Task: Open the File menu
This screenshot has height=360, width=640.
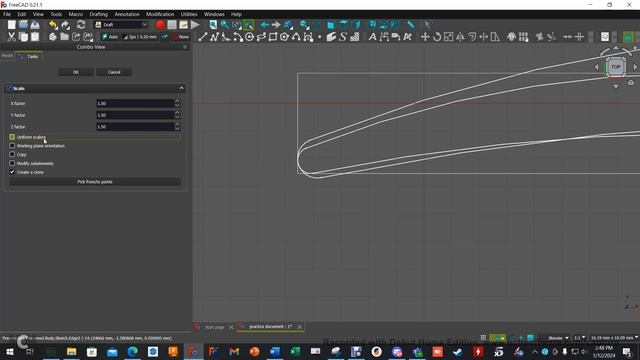Action: click(7, 14)
